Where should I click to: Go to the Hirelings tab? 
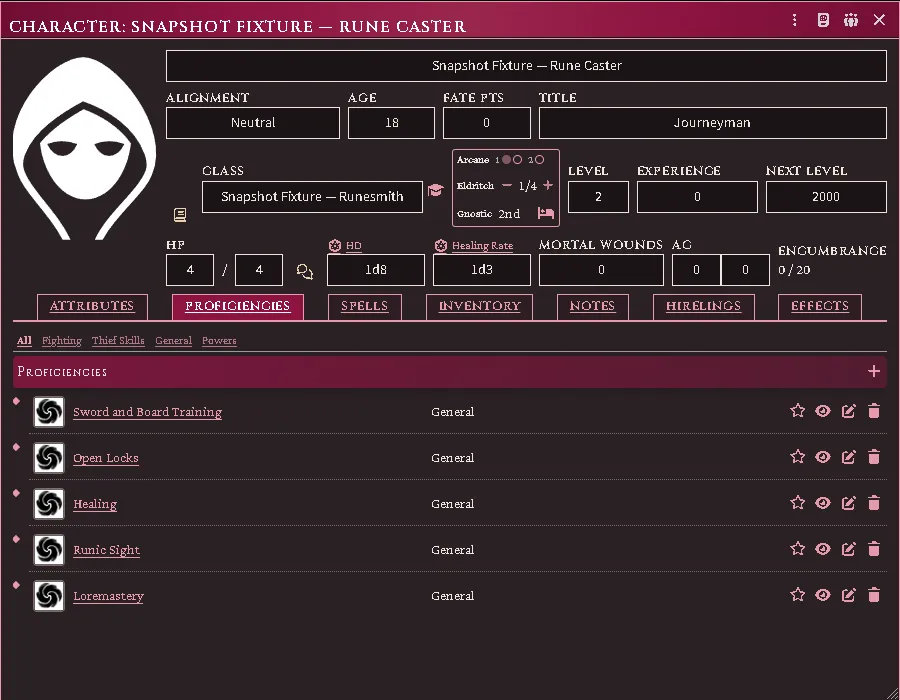coord(704,306)
